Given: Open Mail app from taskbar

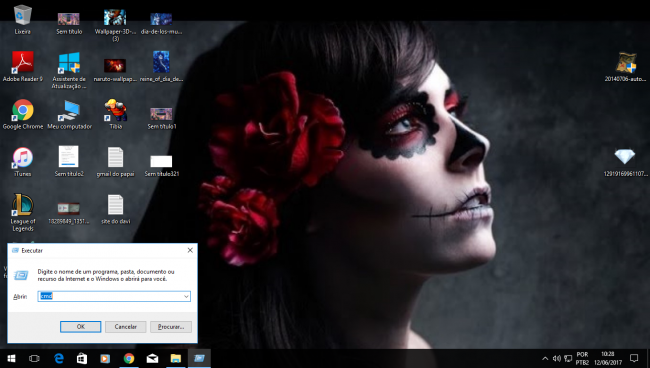Looking at the screenshot, I should tap(152, 358).
